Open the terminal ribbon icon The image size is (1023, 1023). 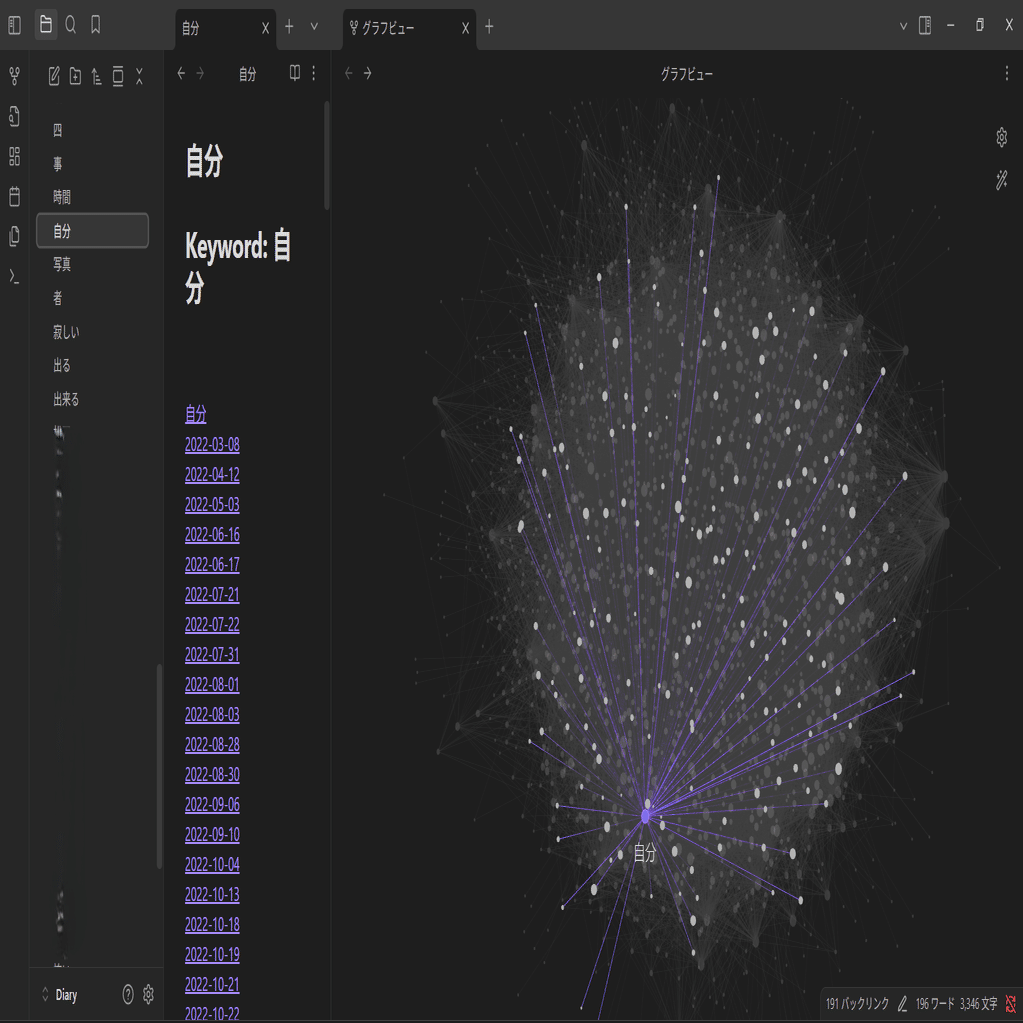pyautogui.click(x=14, y=277)
